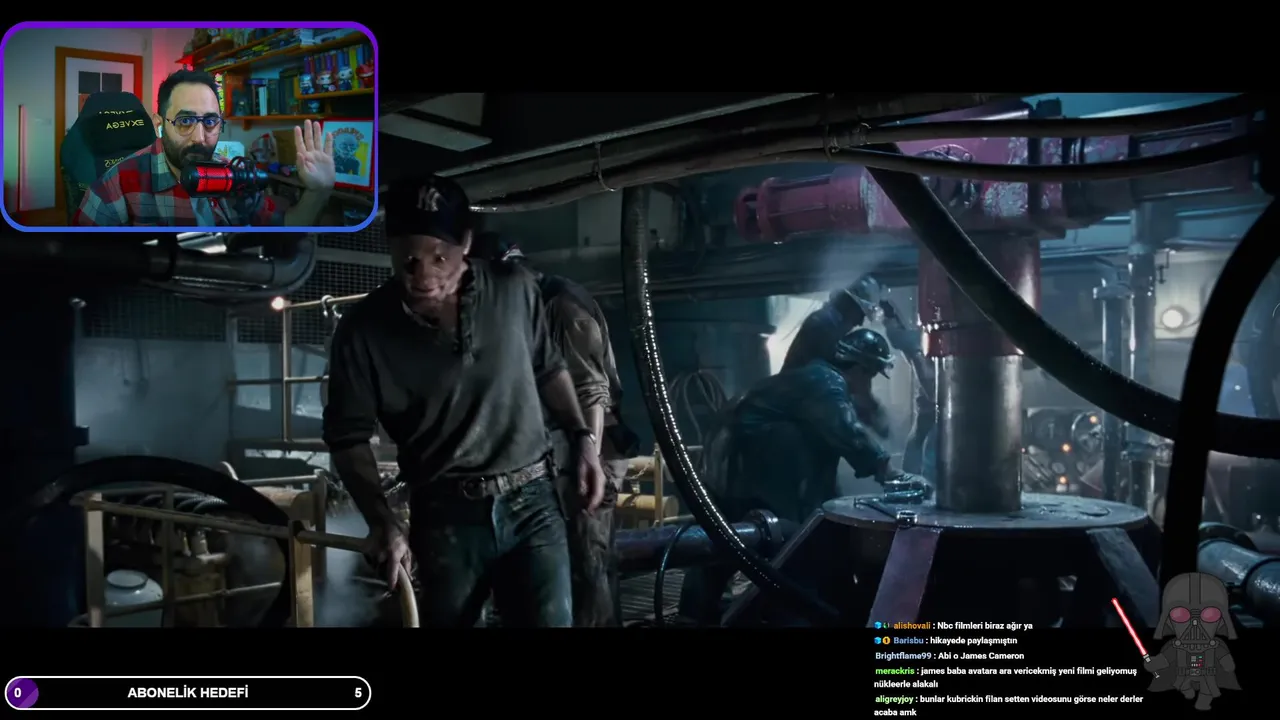1280x720 pixels.
Task: Click the message 'hikayede paylaşmıştın'
Action: pos(975,640)
